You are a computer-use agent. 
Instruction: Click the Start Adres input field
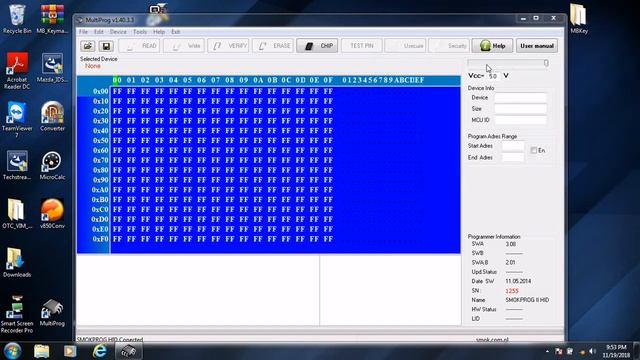pos(513,146)
